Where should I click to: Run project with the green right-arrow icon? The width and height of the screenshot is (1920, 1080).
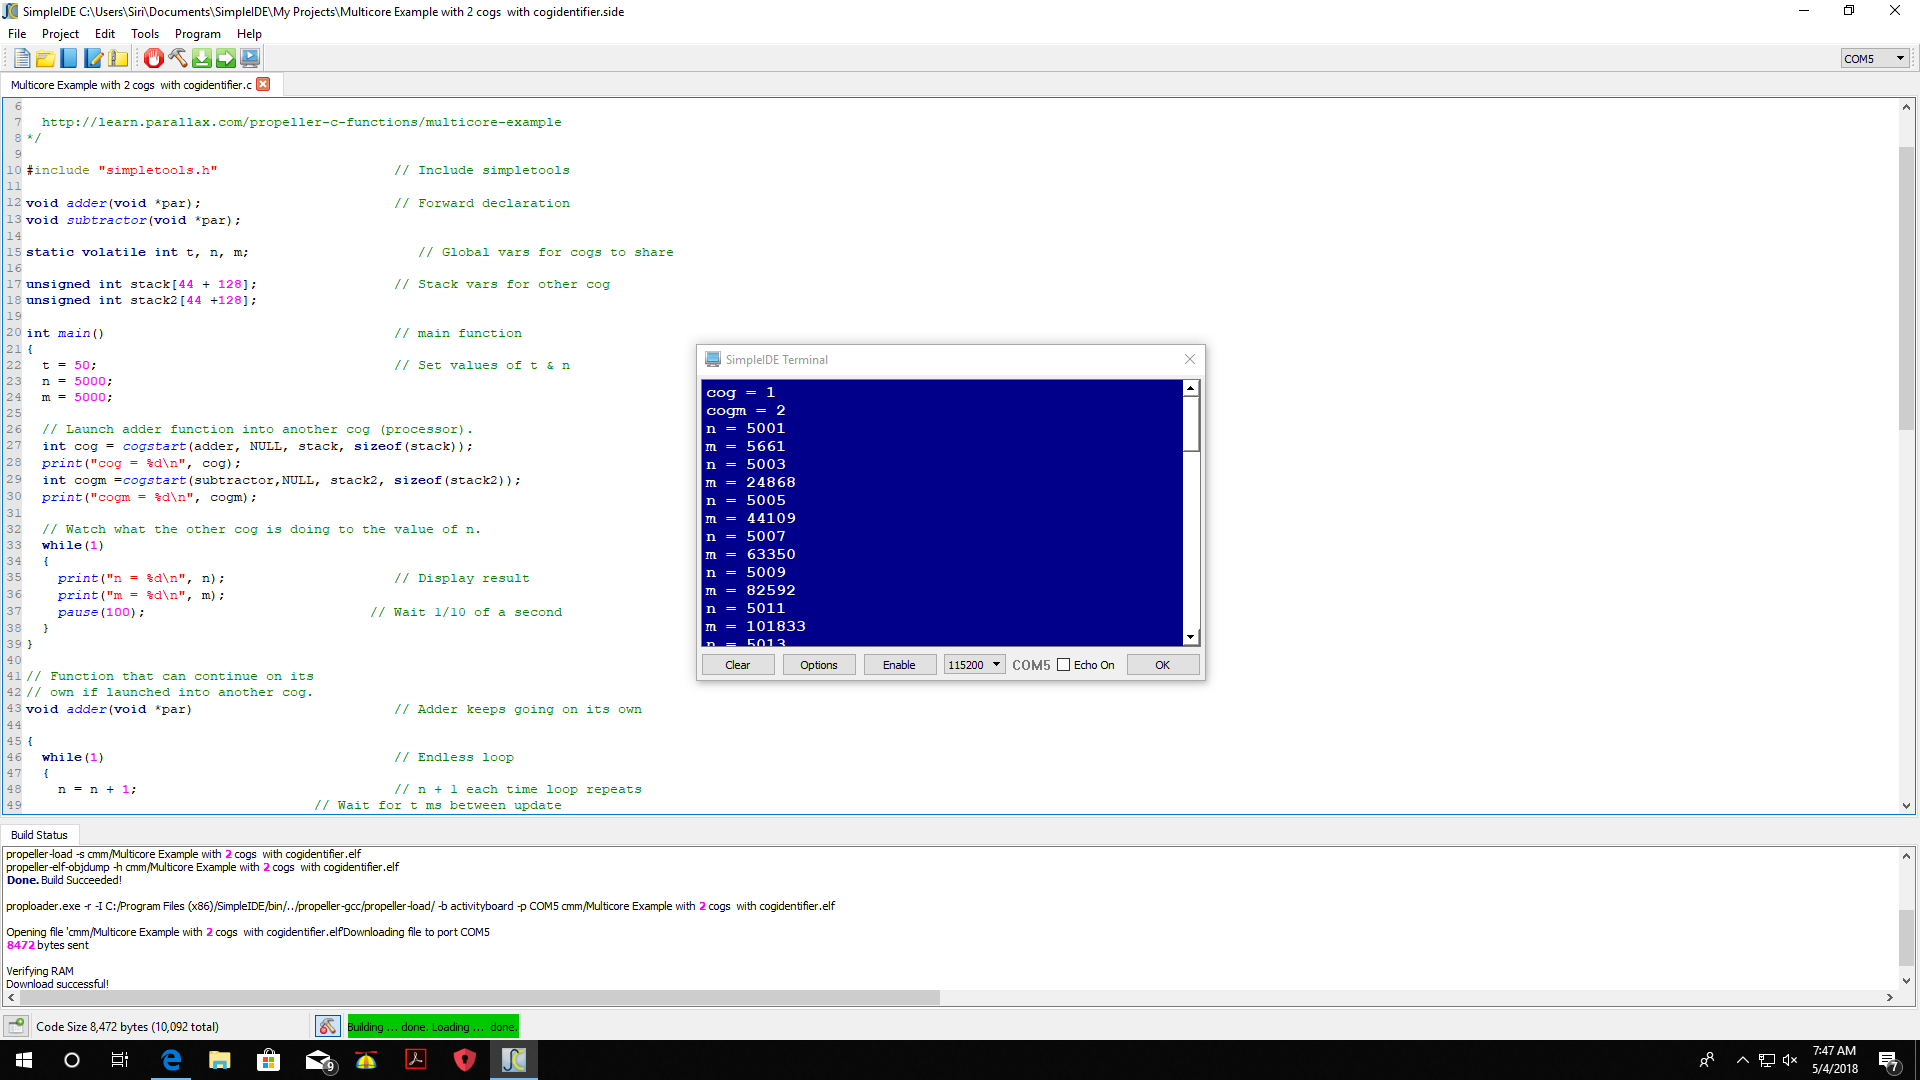pyautogui.click(x=226, y=59)
